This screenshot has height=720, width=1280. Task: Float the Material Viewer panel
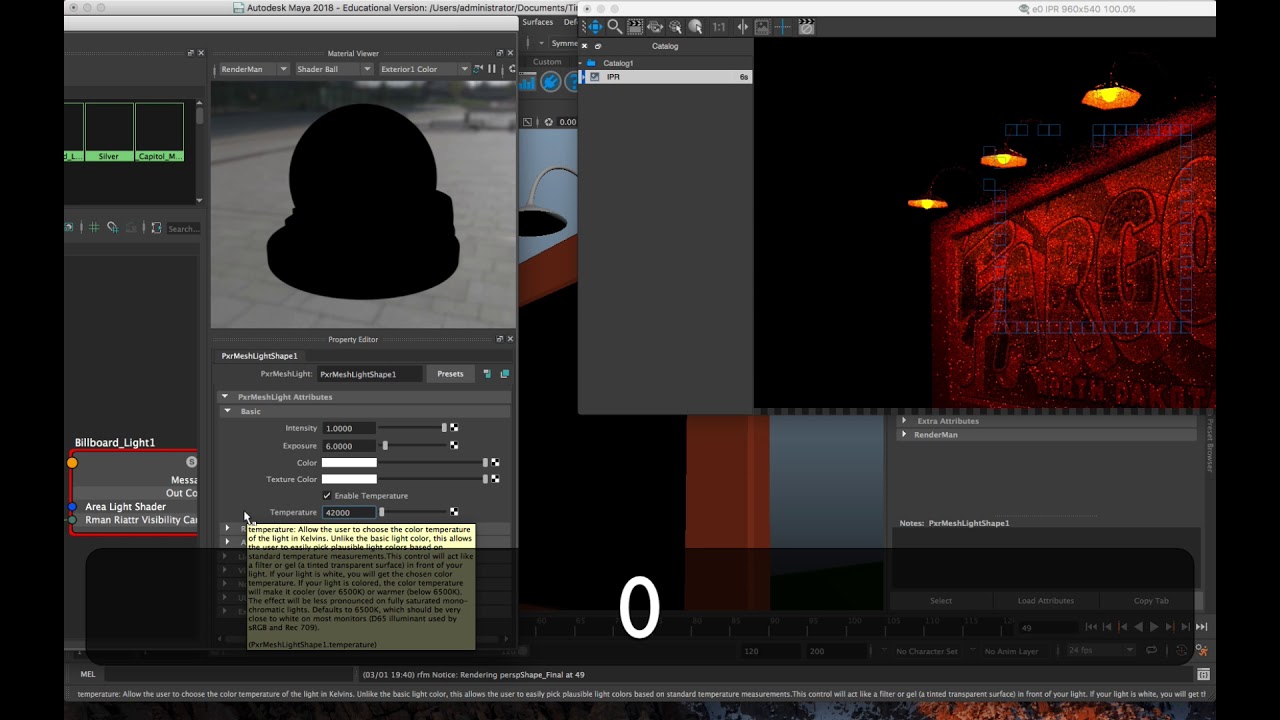click(500, 53)
